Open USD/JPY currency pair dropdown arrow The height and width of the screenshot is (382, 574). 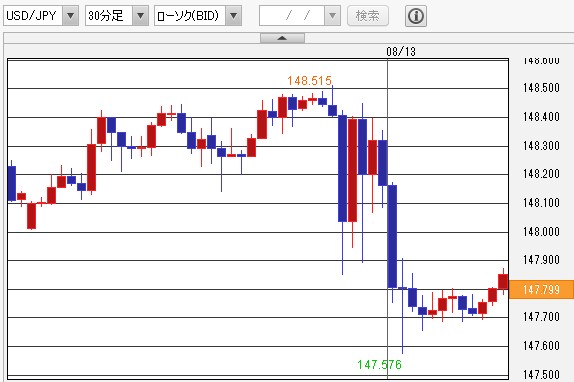71,16
